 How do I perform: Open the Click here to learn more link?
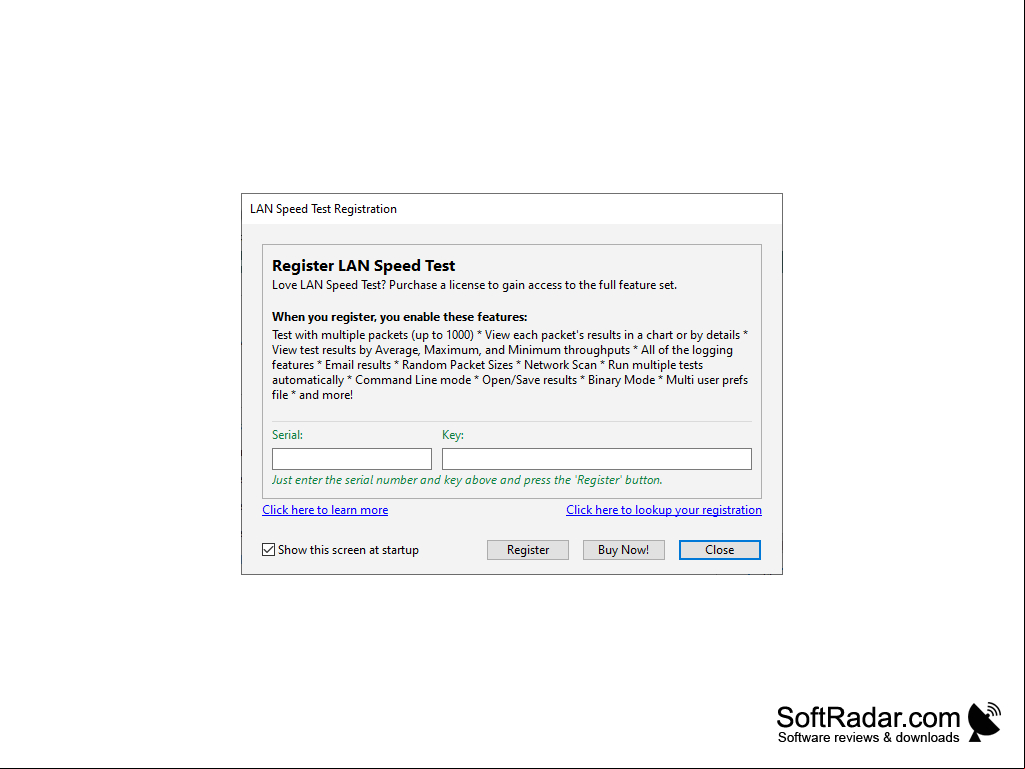(x=325, y=510)
